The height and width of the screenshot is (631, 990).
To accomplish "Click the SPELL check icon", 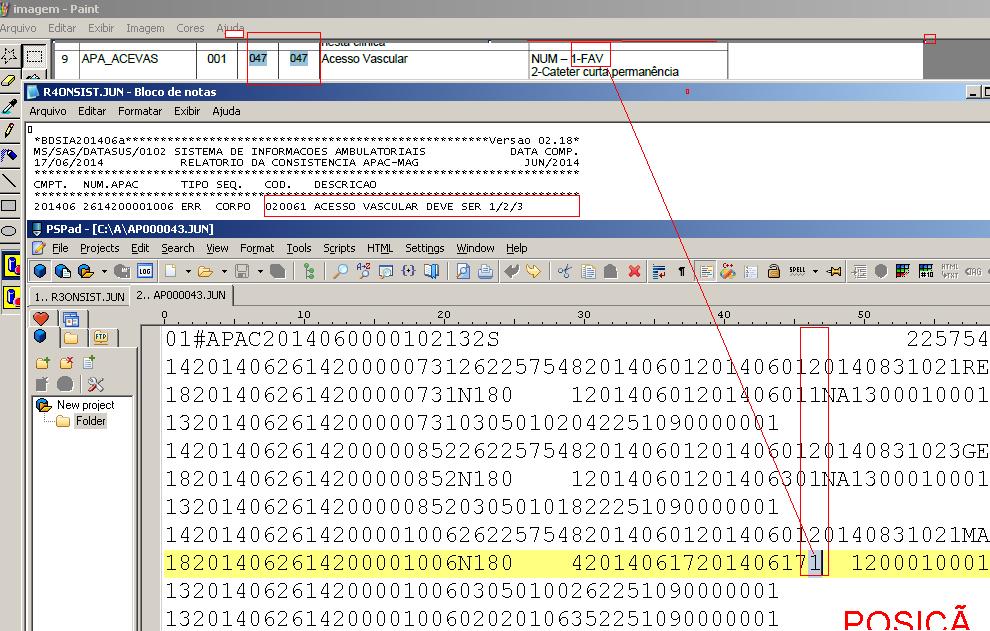I will [797, 271].
